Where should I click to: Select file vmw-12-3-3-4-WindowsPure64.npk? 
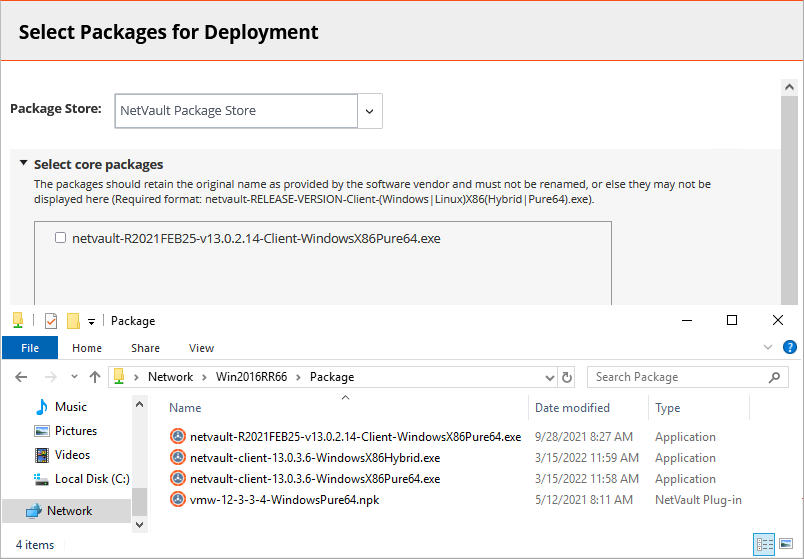click(285, 500)
